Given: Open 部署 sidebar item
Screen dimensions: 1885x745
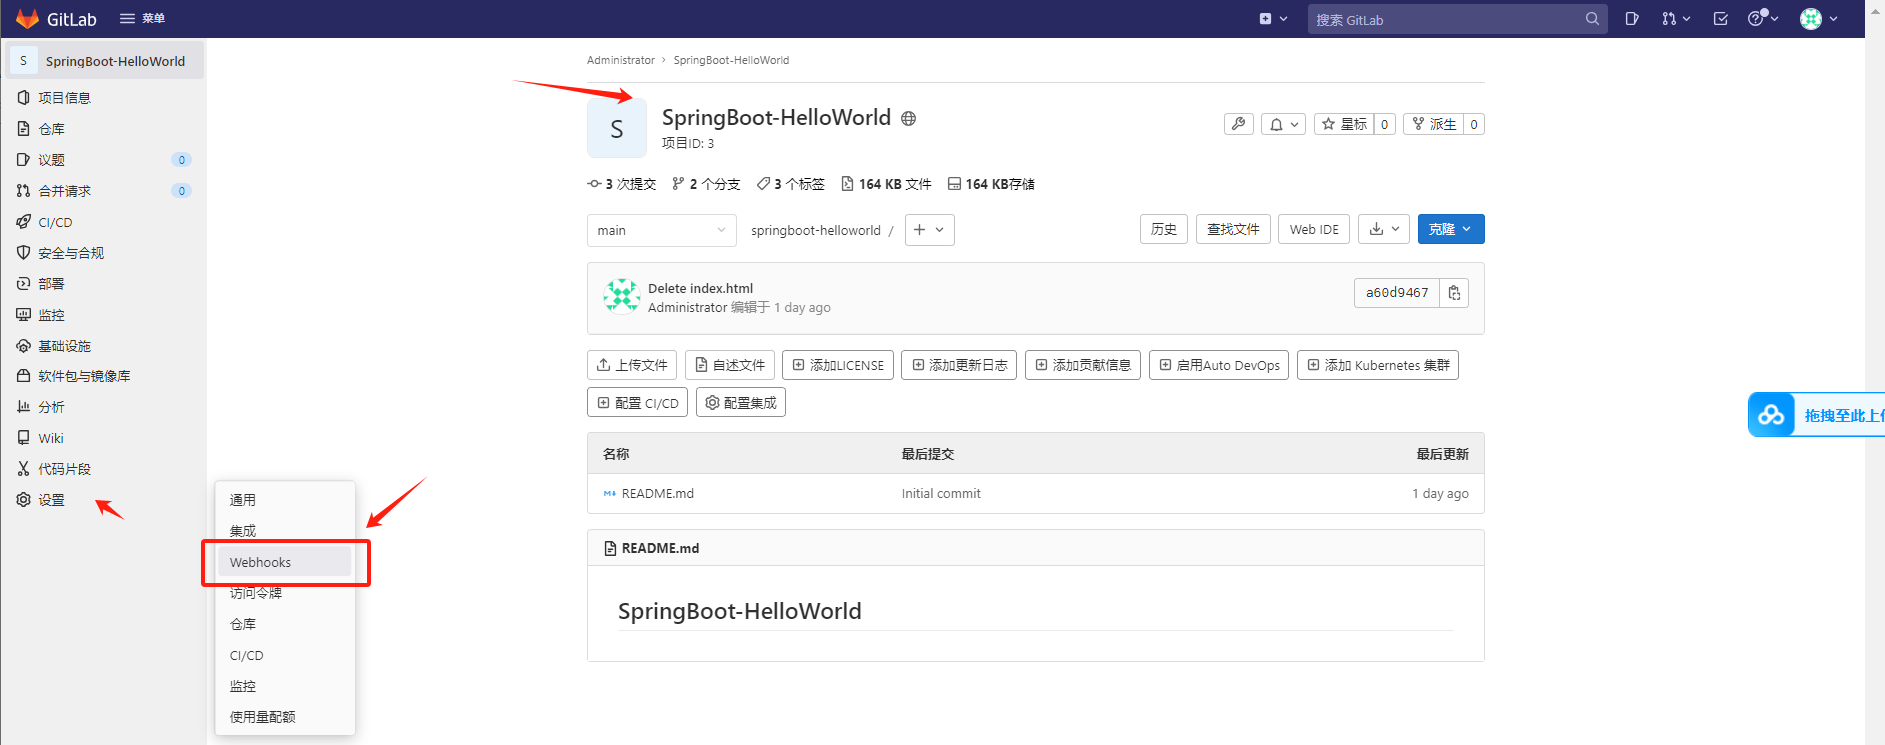Looking at the screenshot, I should [104, 284].
